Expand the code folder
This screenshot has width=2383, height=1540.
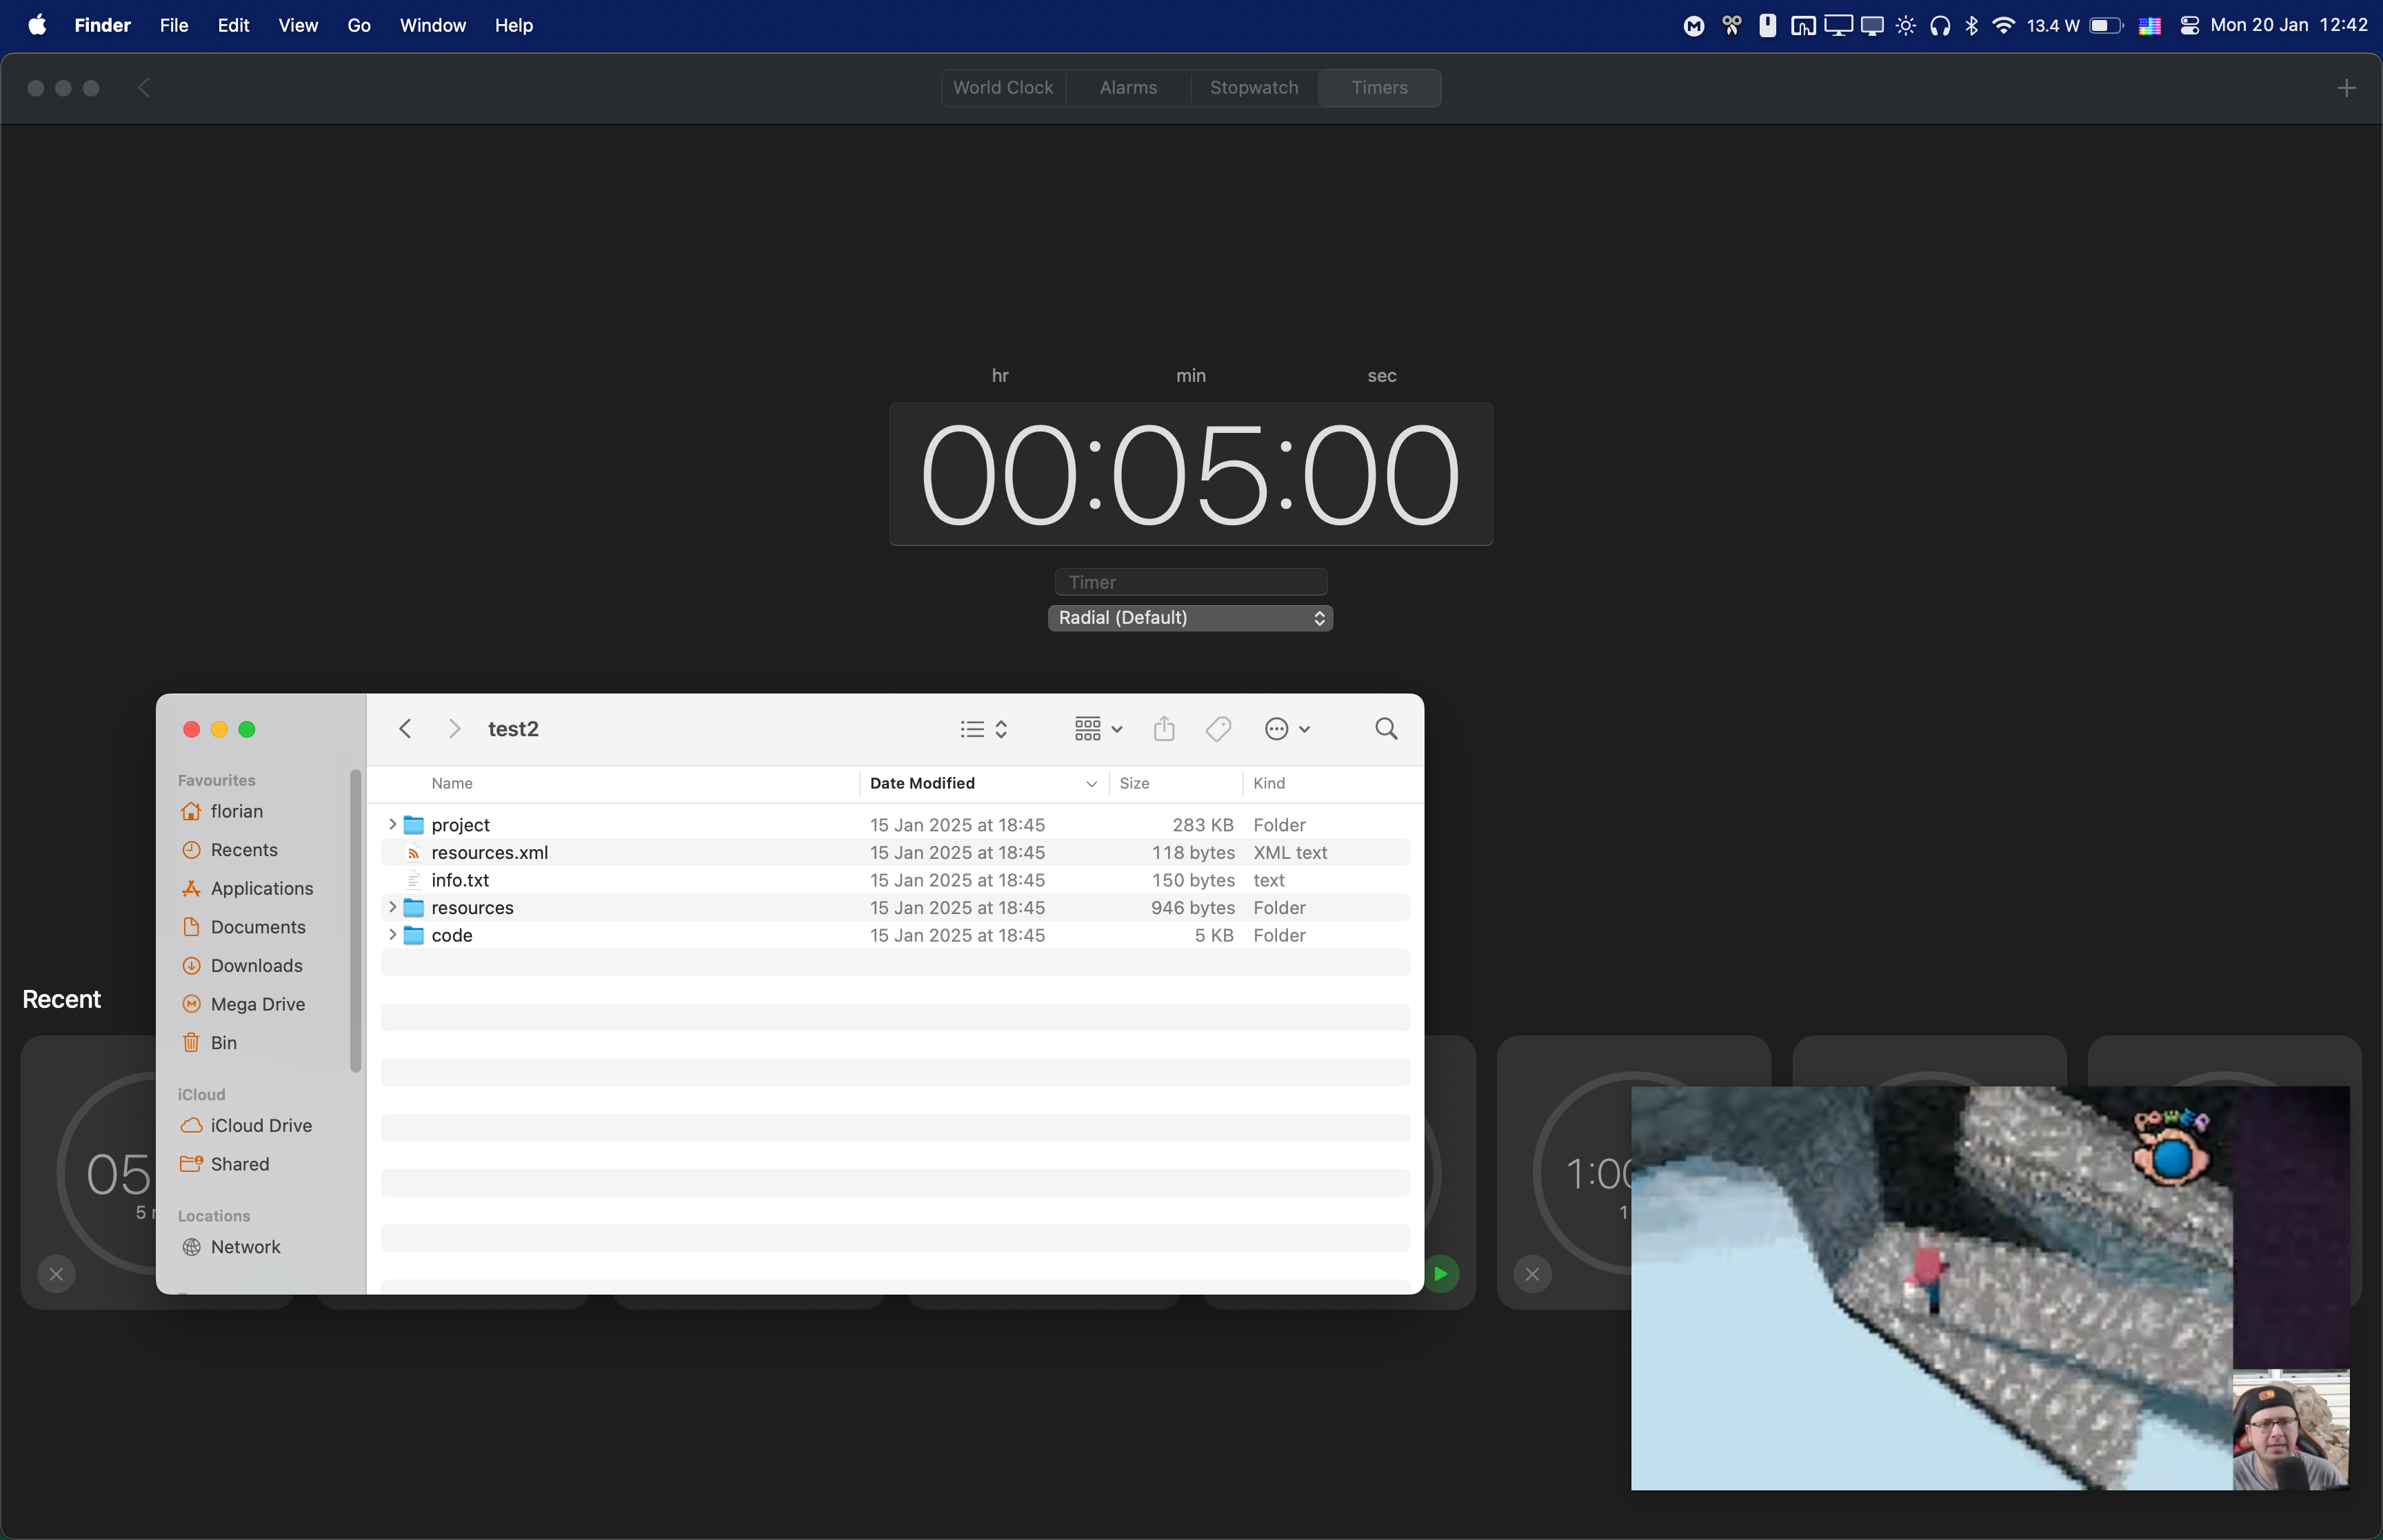click(392, 935)
